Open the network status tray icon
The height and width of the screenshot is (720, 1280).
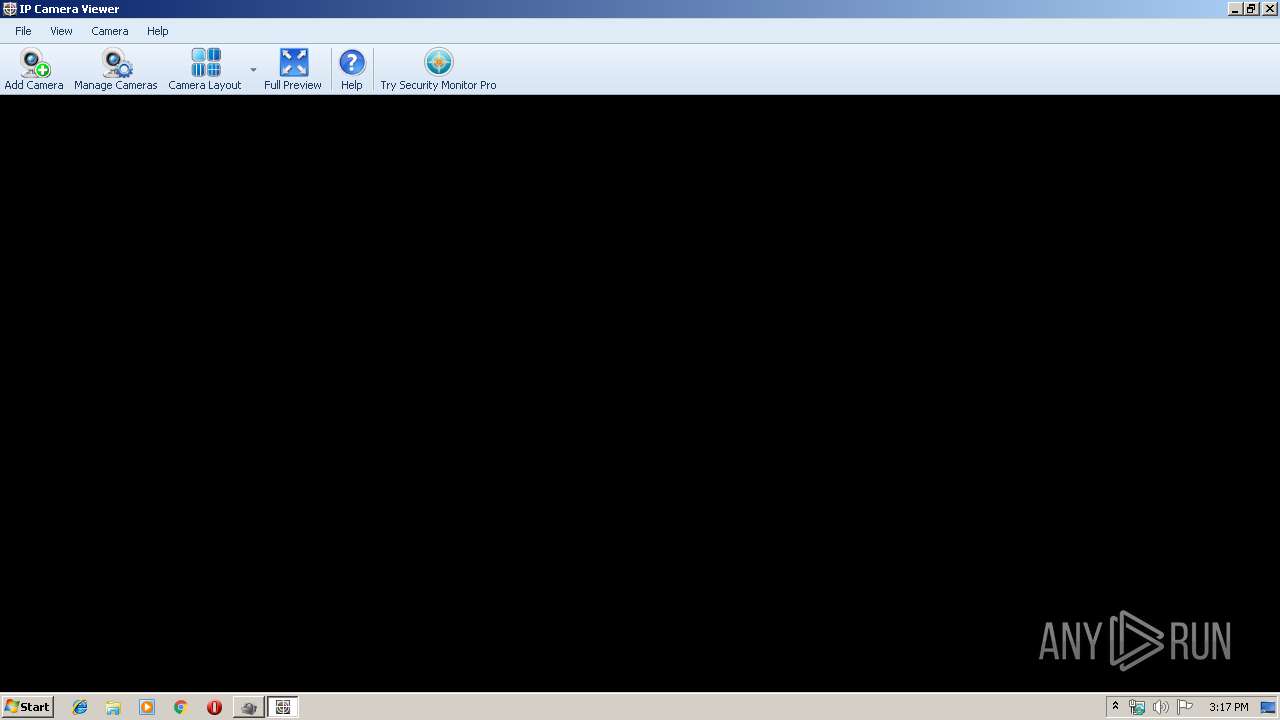click(x=1137, y=707)
